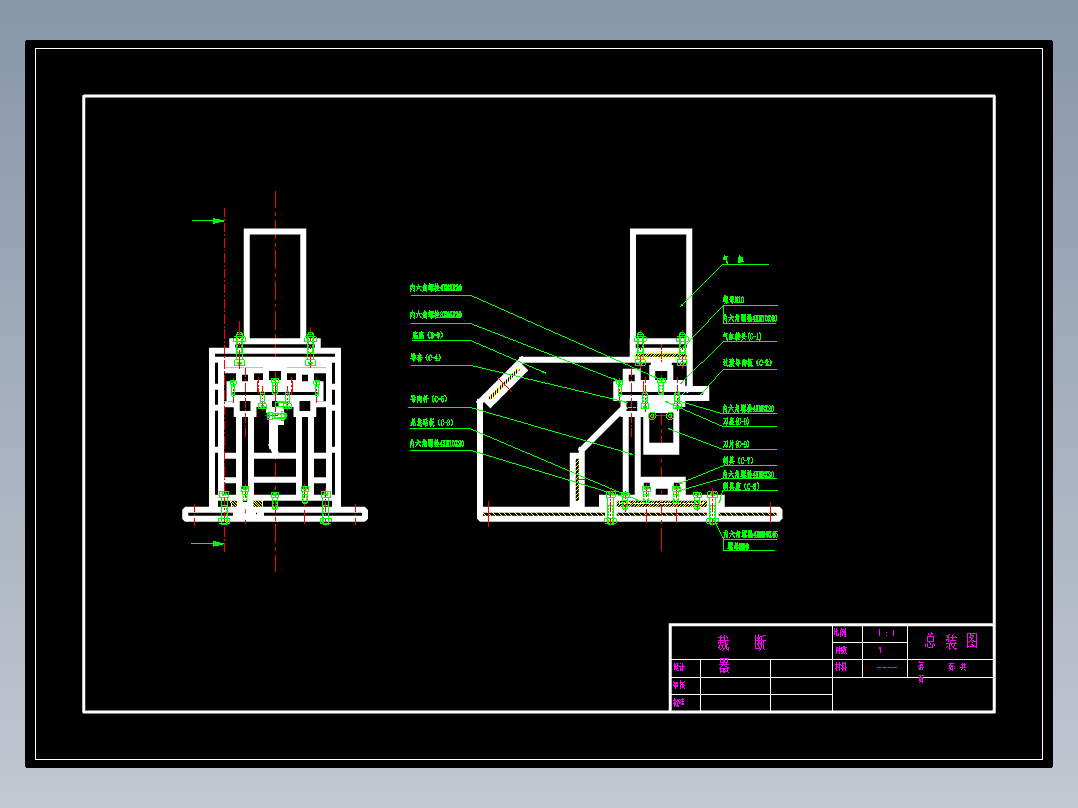Select the '气缸' callout label
This screenshot has width=1078, height=808.
(x=733, y=259)
